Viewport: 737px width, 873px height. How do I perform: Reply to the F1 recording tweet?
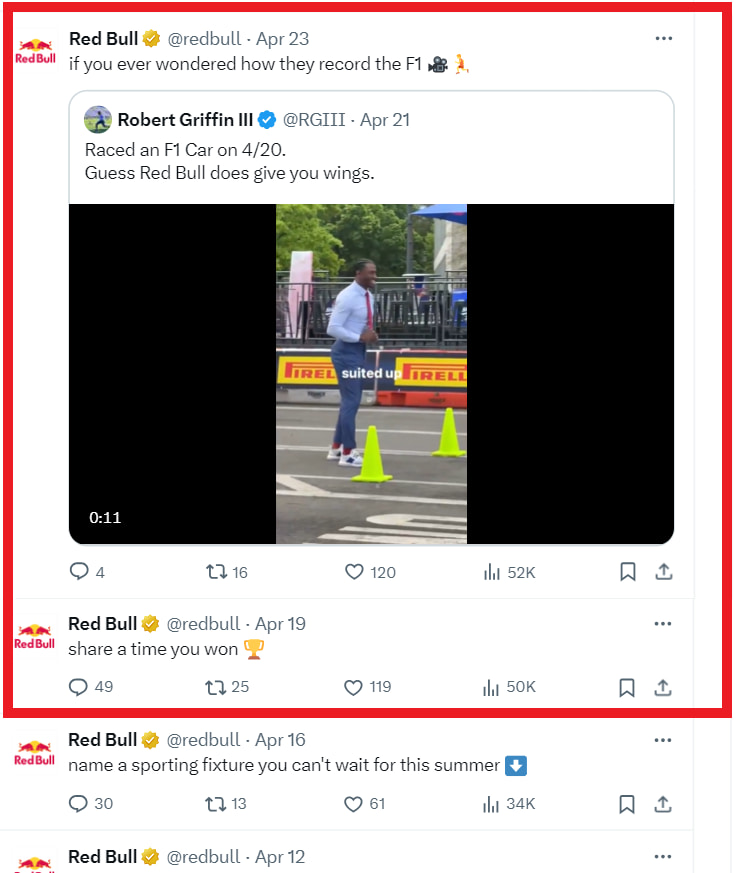pyautogui.click(x=79, y=572)
